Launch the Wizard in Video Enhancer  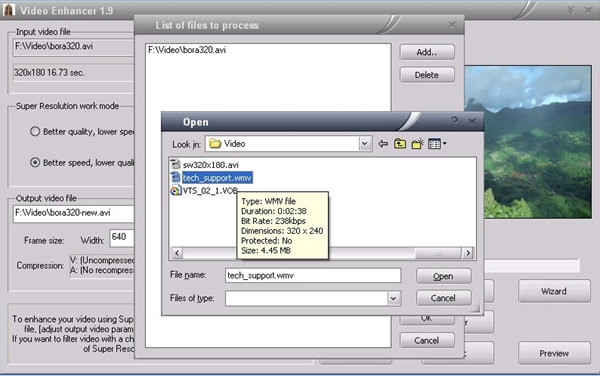click(554, 291)
